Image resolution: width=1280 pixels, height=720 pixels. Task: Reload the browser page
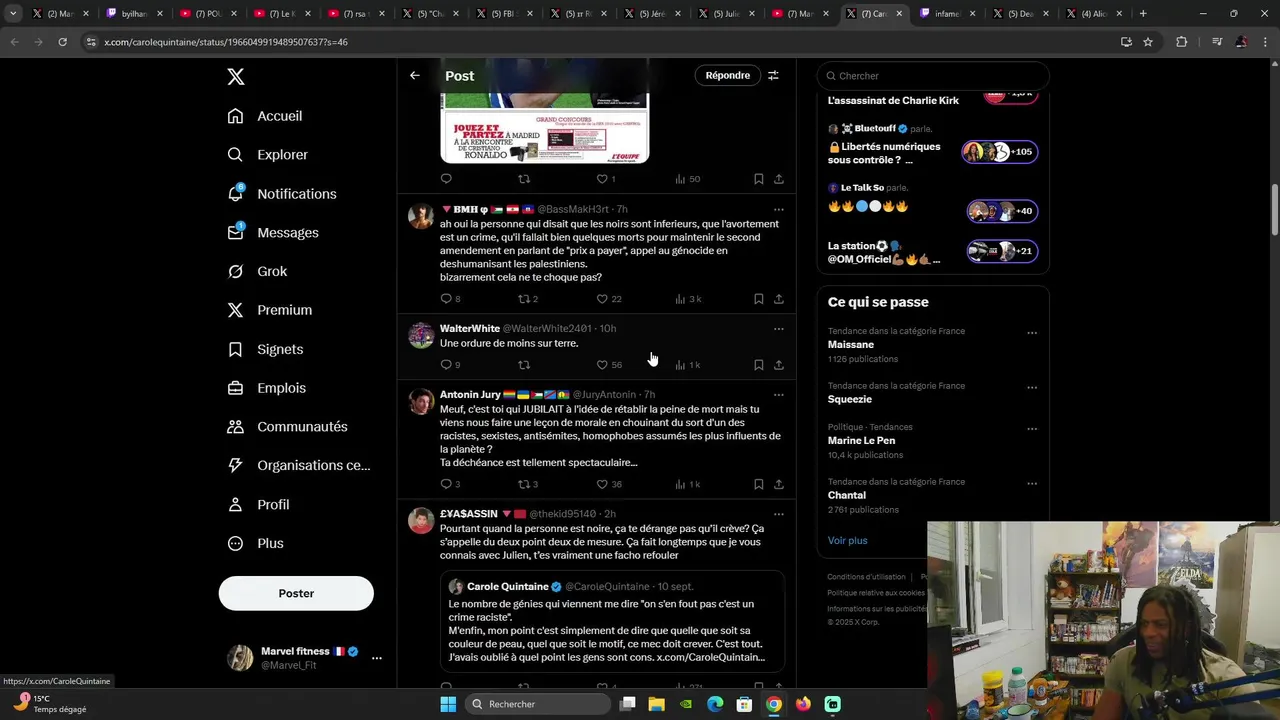[x=62, y=42]
